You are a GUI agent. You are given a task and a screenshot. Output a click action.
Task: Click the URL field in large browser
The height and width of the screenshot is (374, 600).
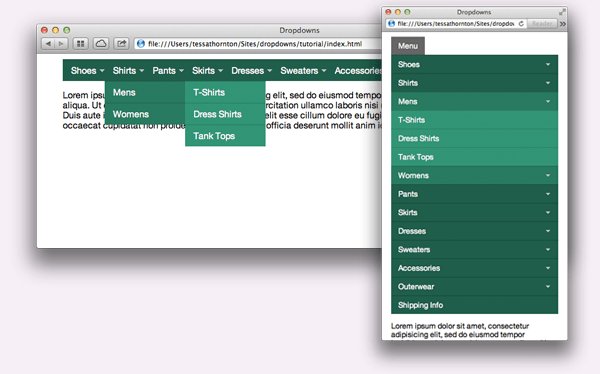tap(258, 44)
